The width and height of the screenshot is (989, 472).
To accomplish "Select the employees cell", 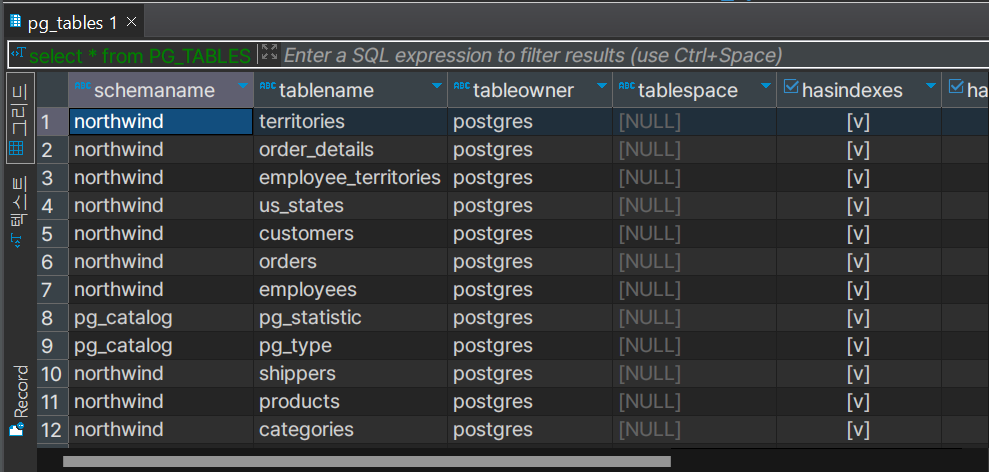I will (351, 290).
